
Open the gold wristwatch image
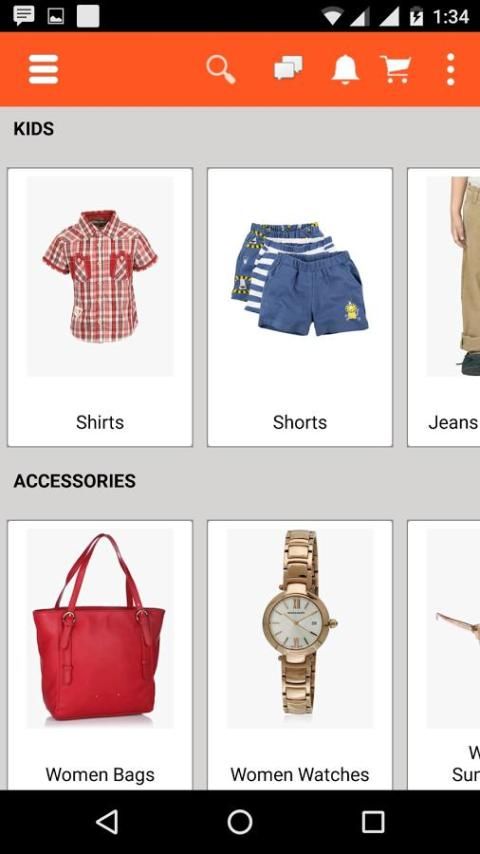pos(300,629)
